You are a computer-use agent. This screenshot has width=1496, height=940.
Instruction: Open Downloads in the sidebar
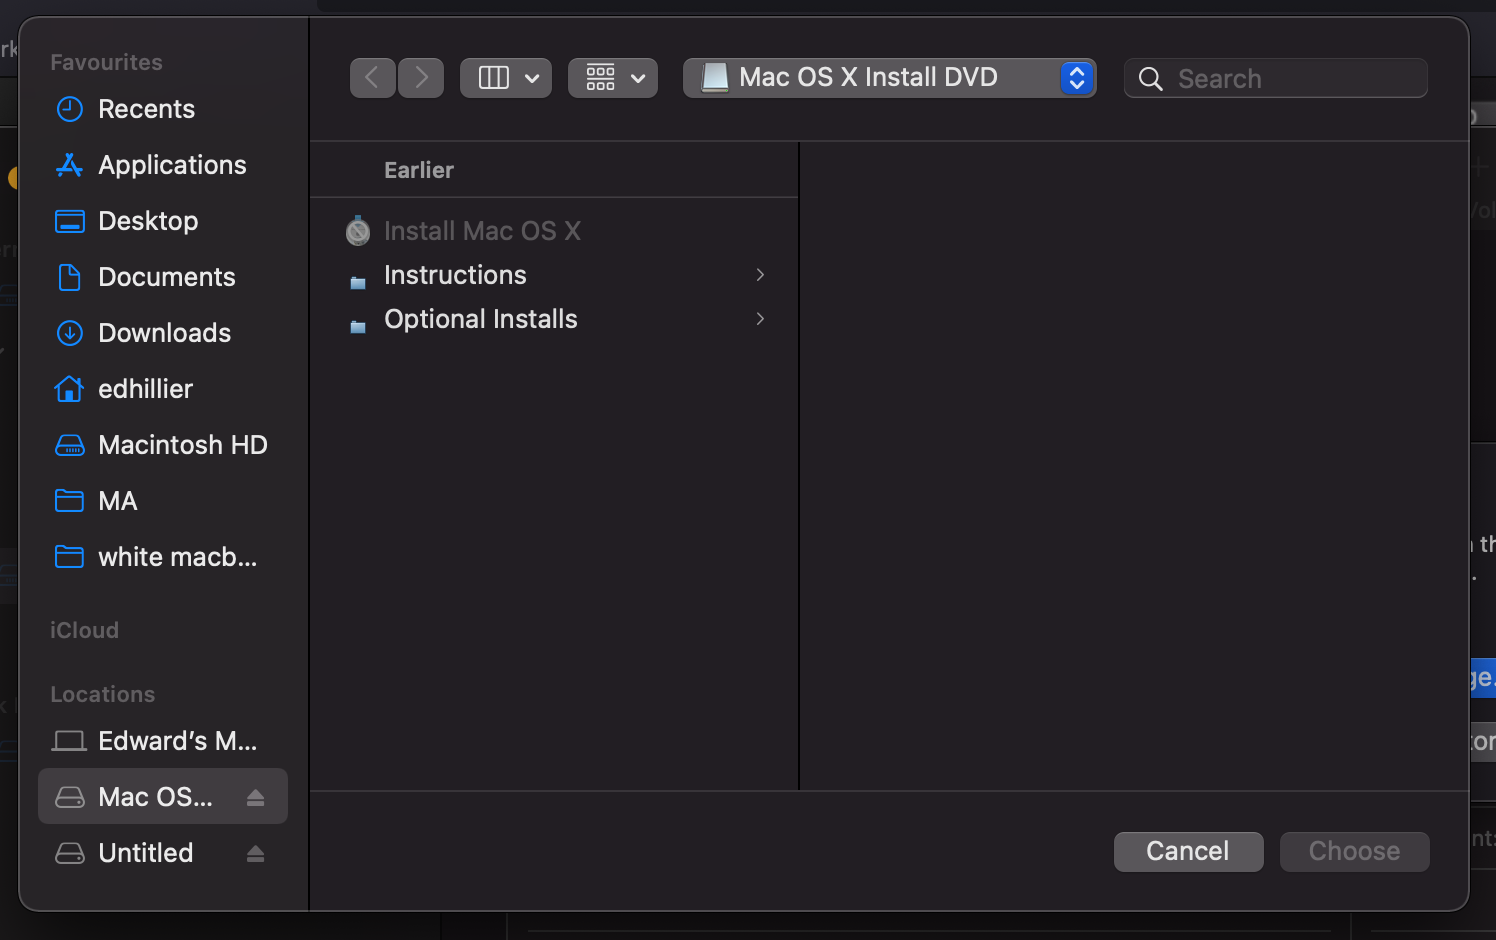(163, 333)
